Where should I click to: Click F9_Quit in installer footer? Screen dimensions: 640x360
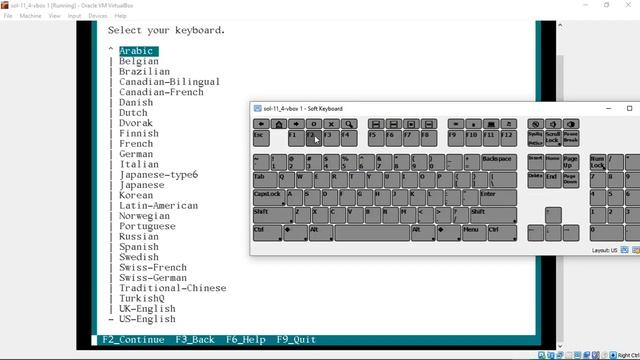[x=296, y=340]
